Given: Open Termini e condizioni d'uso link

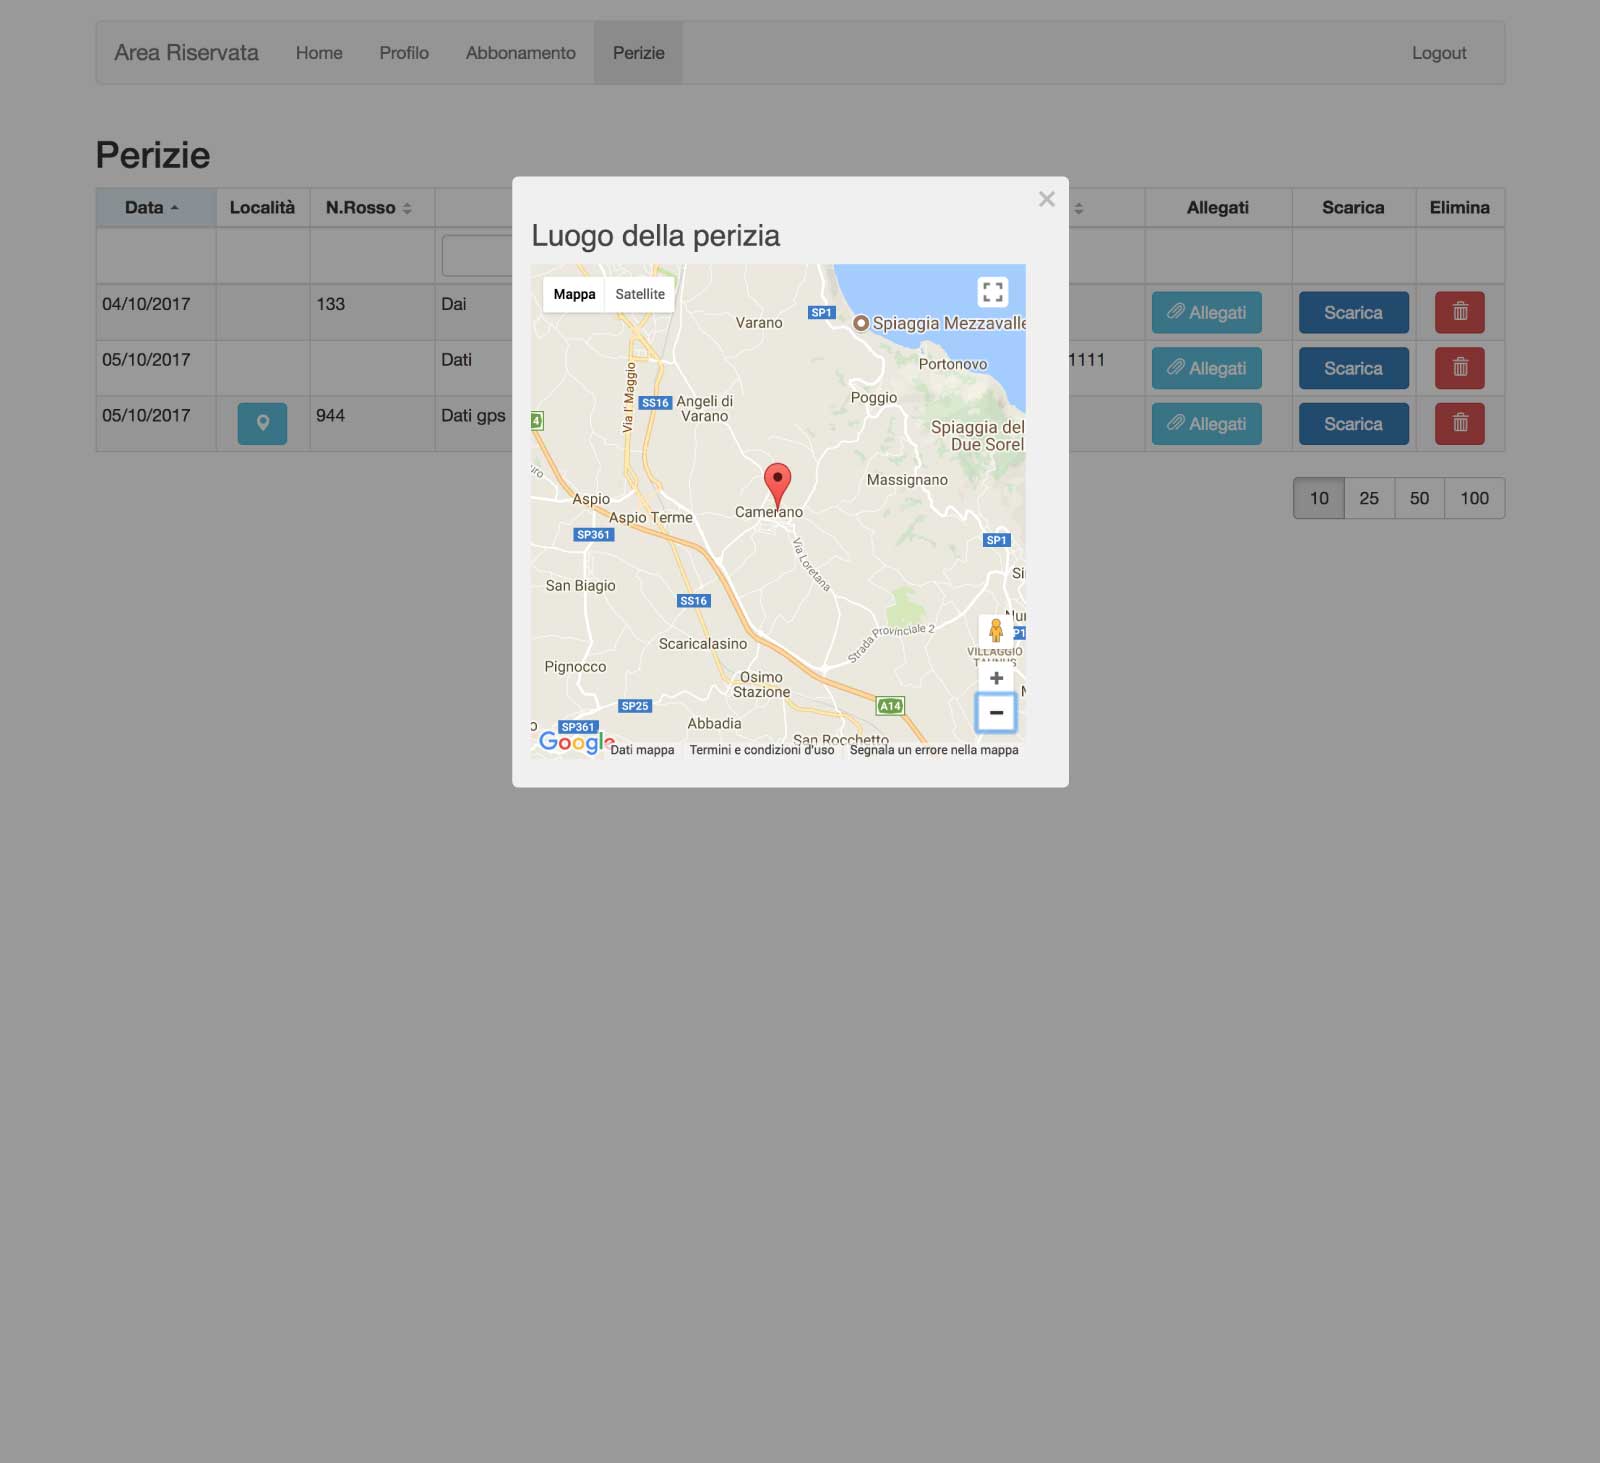Looking at the screenshot, I should tap(762, 750).
